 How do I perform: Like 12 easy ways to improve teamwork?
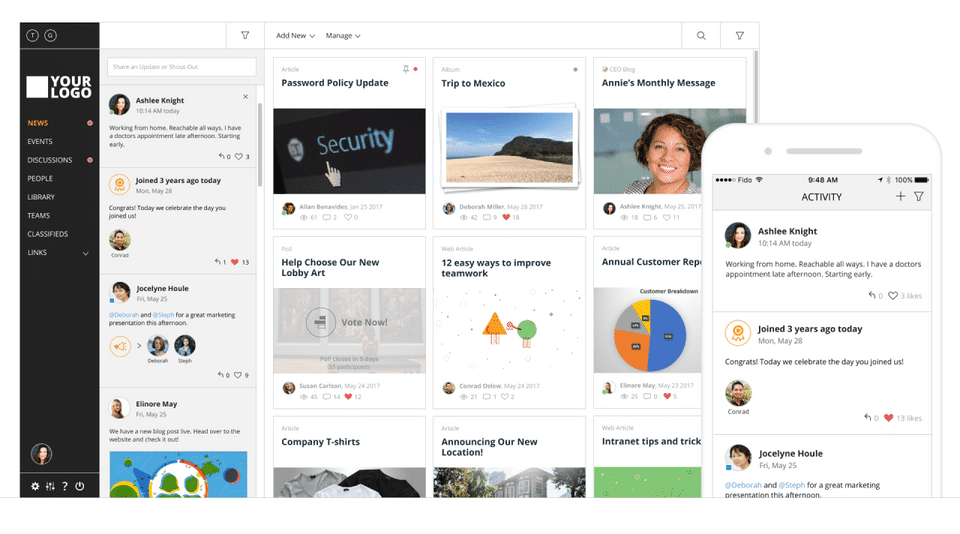(505, 397)
